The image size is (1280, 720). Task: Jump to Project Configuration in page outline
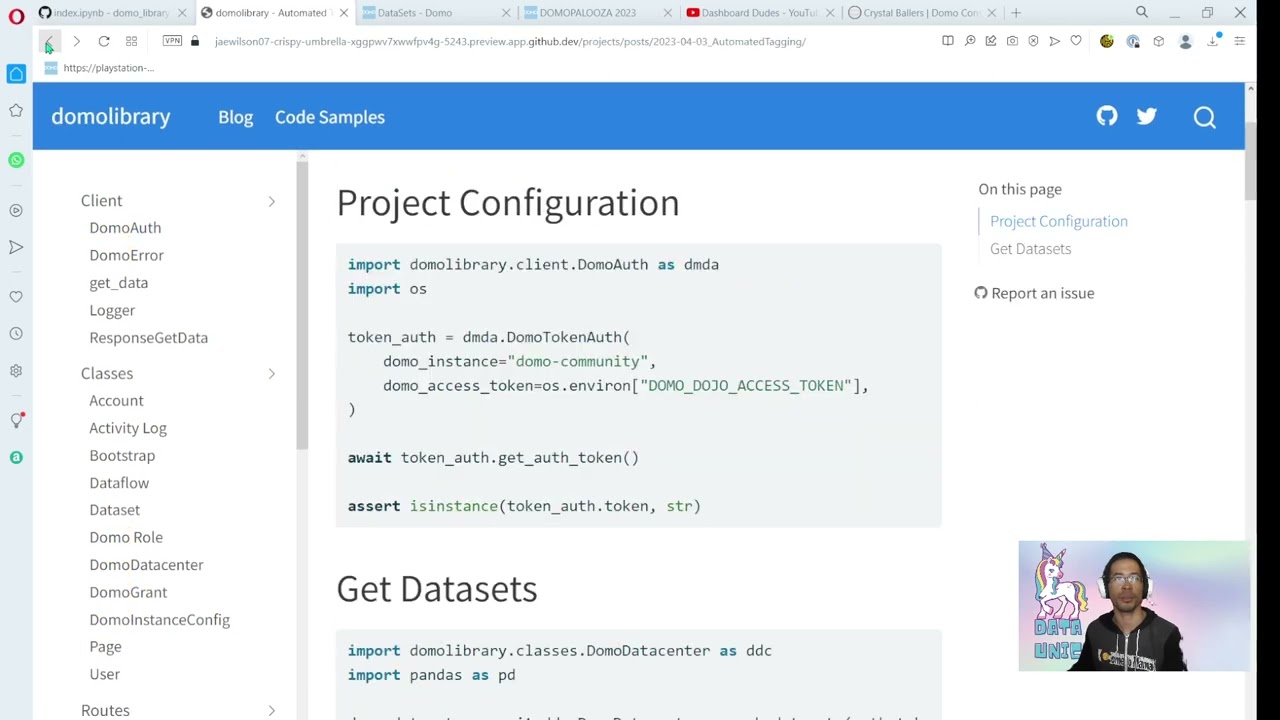(1059, 221)
